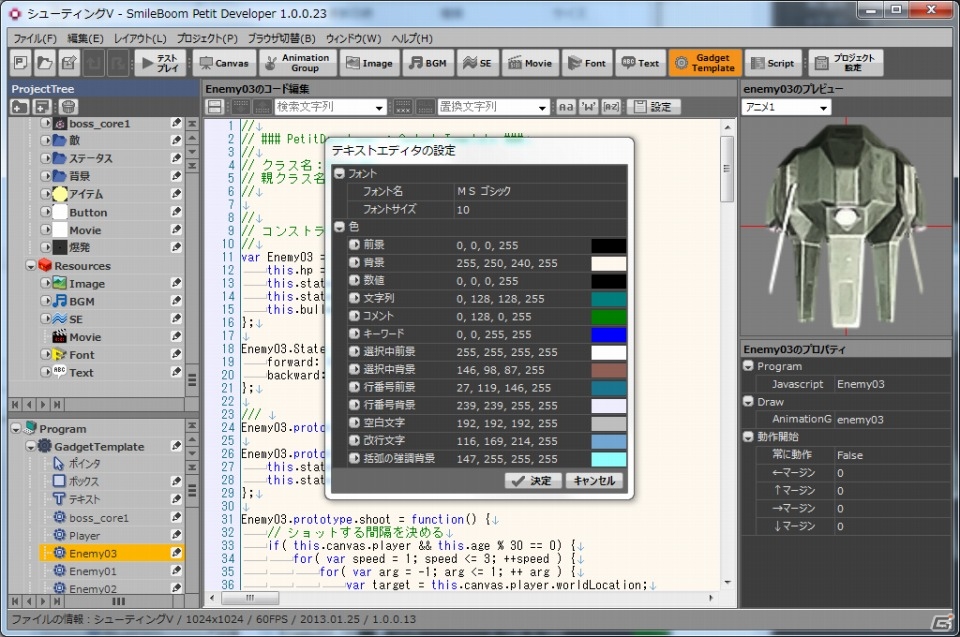Open the 編集(E) menu

tap(85, 38)
